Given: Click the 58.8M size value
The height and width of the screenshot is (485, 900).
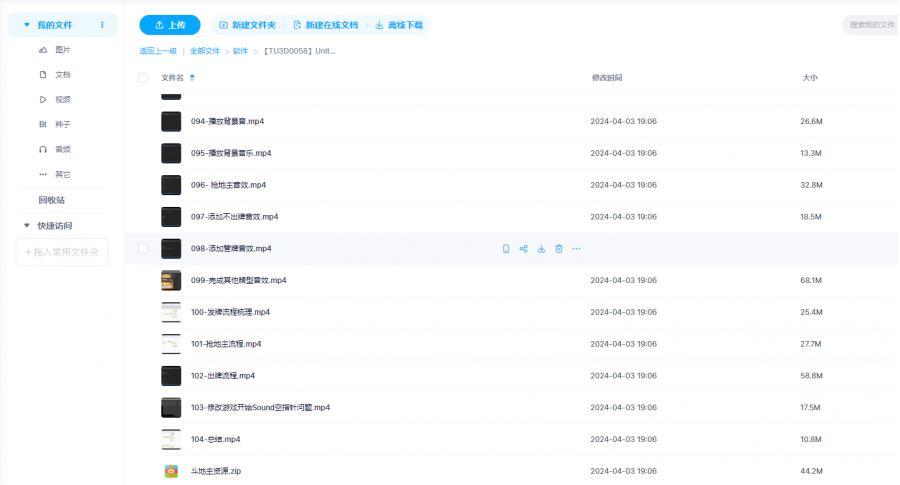Looking at the screenshot, I should tap(811, 375).
